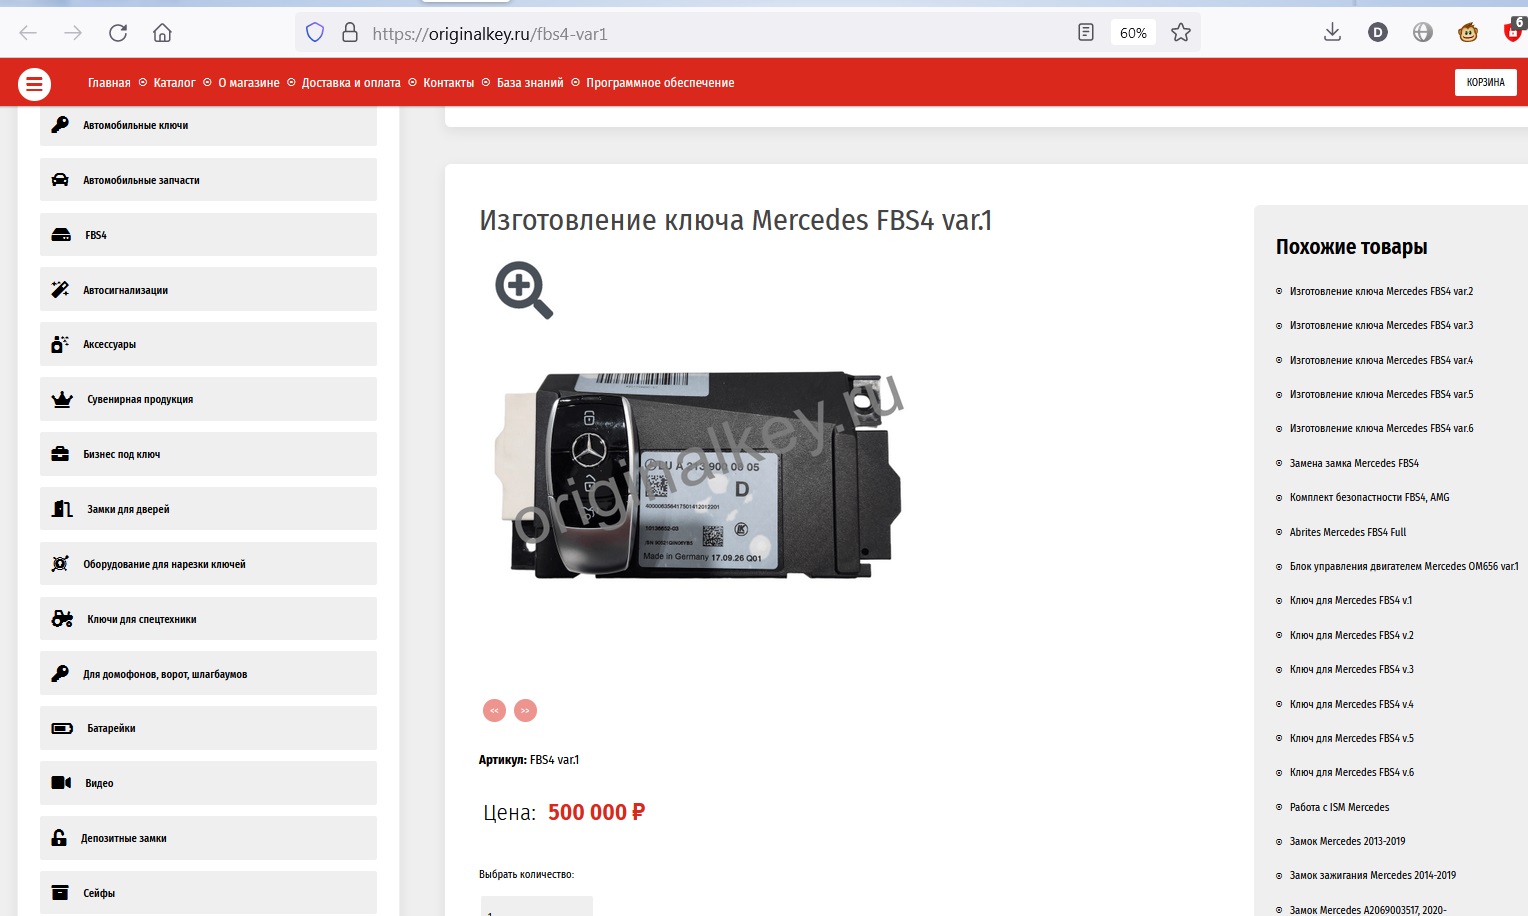
Task: Click the crown icon for Сувенирная продукция
Action: (x=62, y=399)
